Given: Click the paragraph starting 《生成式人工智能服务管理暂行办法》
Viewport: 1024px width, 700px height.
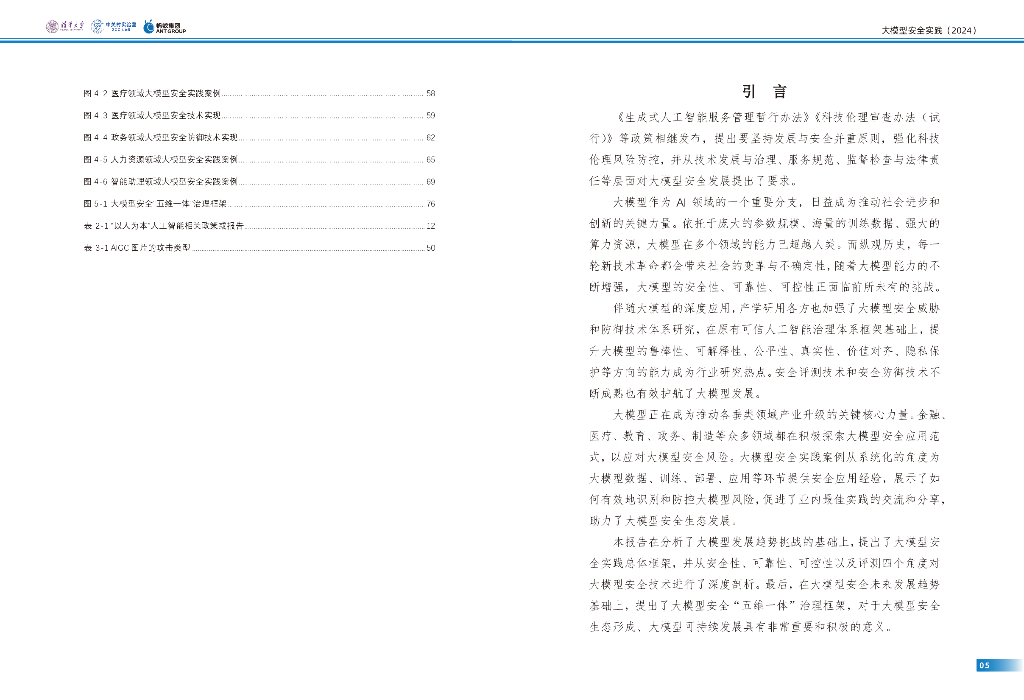Looking at the screenshot, I should click(765, 149).
